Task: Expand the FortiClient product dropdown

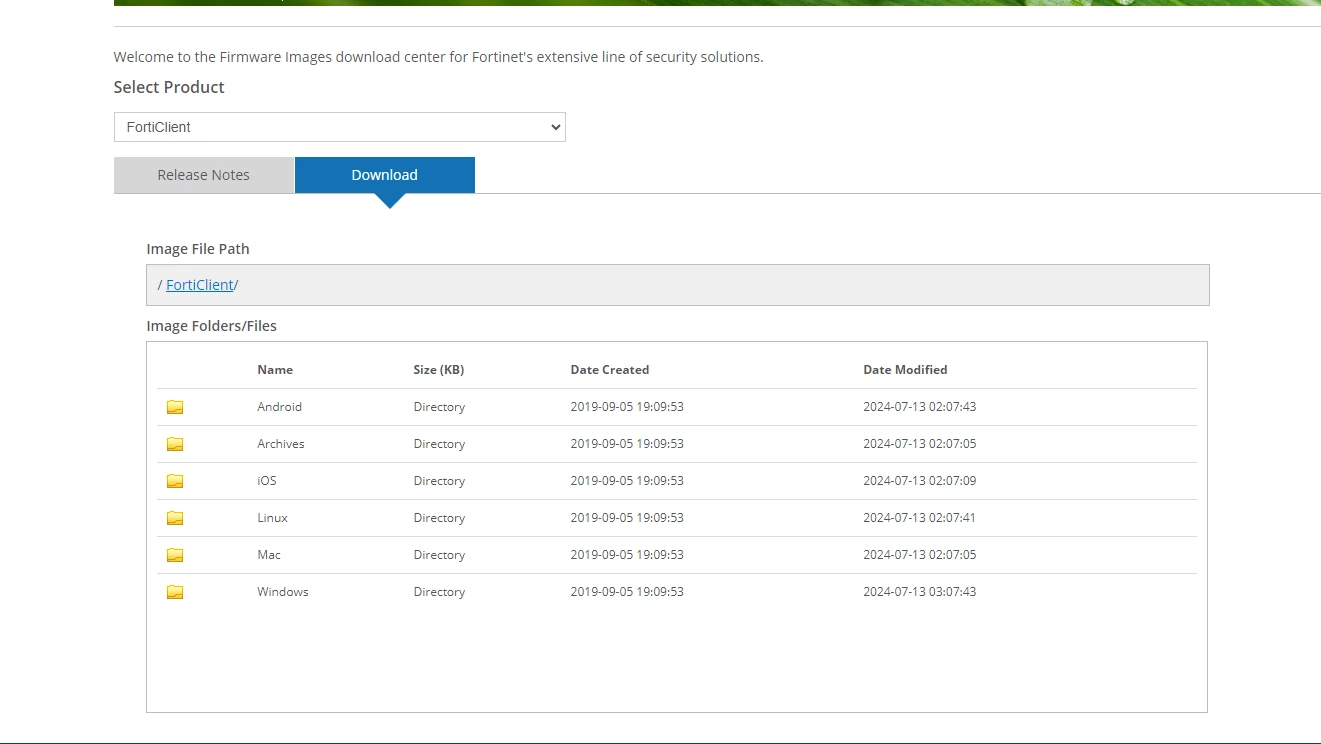Action: (340, 127)
